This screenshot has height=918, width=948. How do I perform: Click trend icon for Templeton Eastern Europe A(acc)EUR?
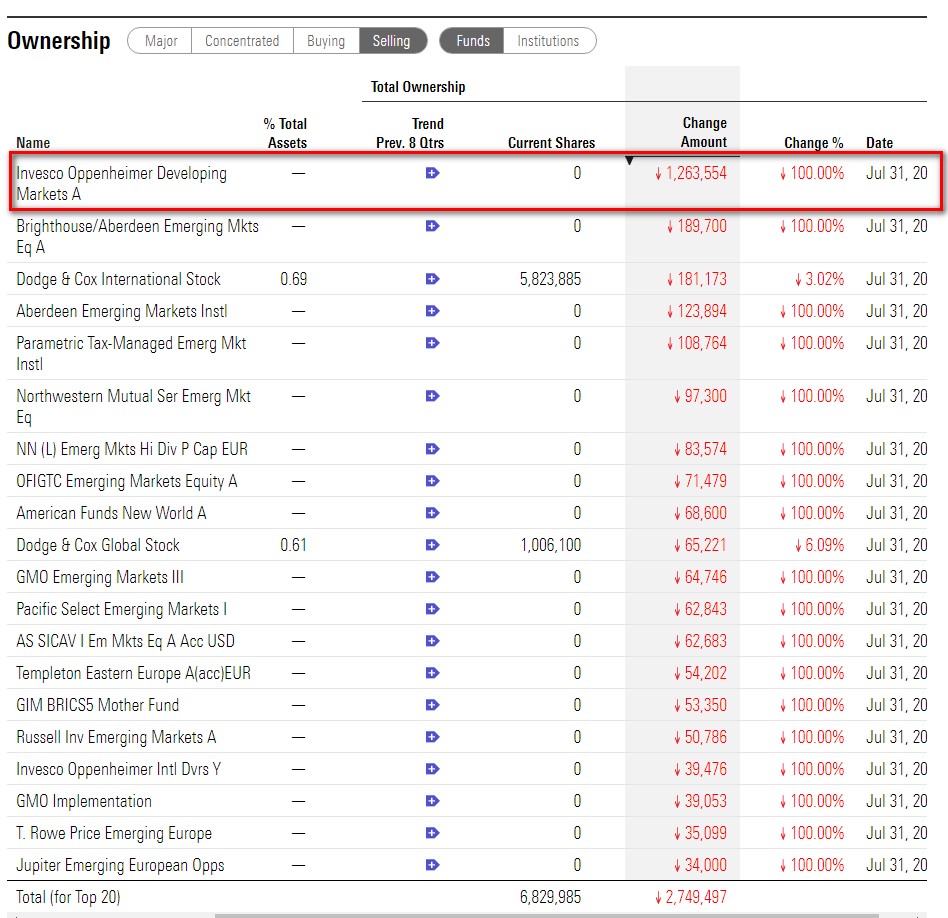coord(432,673)
